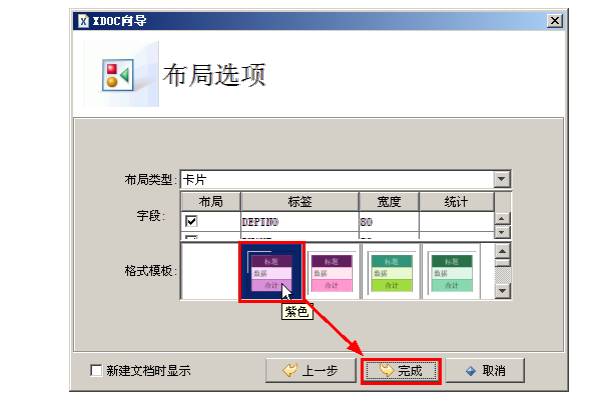Screen dimensions: 589x397
Task: Click the 宽度 column header
Action: click(389, 202)
